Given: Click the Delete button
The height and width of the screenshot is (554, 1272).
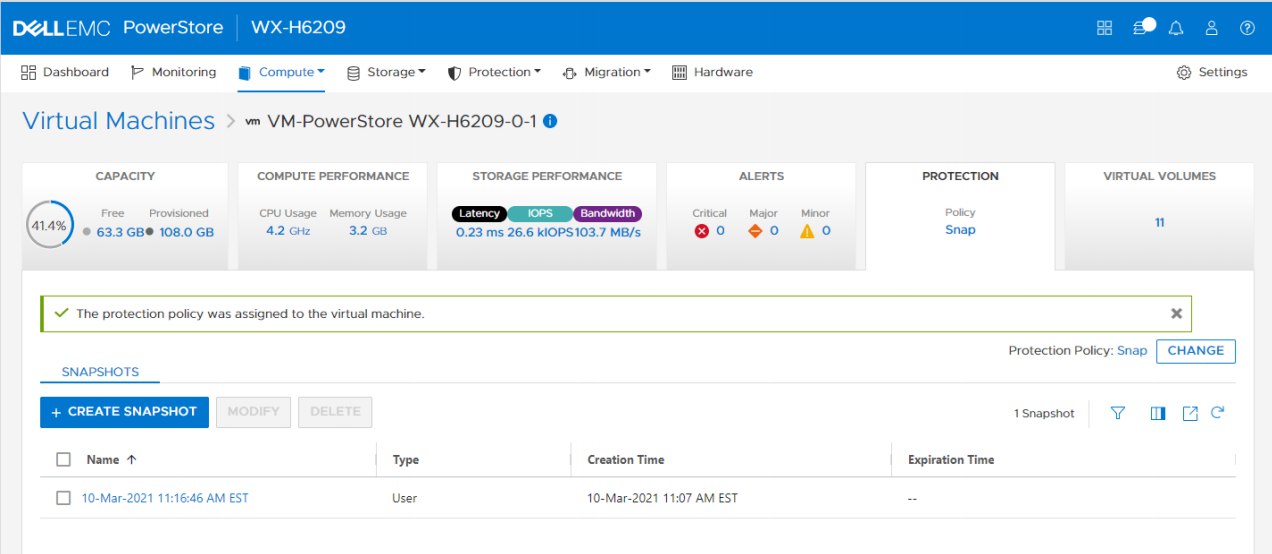Looking at the screenshot, I should pyautogui.click(x=335, y=412).
